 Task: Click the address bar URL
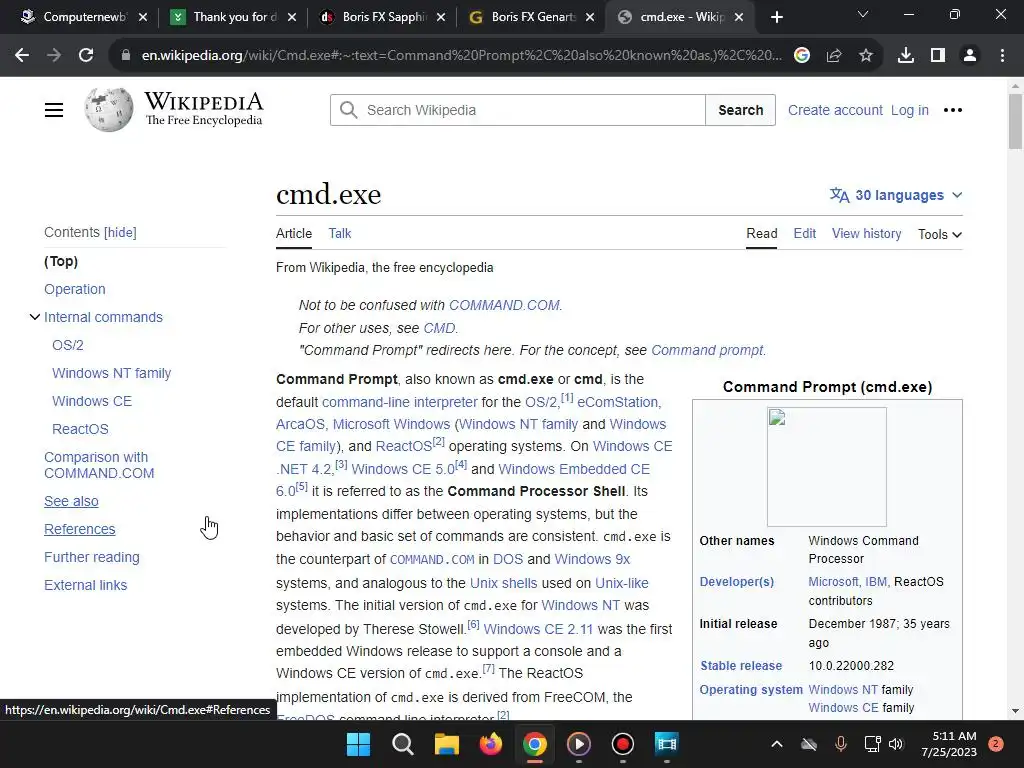[461, 56]
